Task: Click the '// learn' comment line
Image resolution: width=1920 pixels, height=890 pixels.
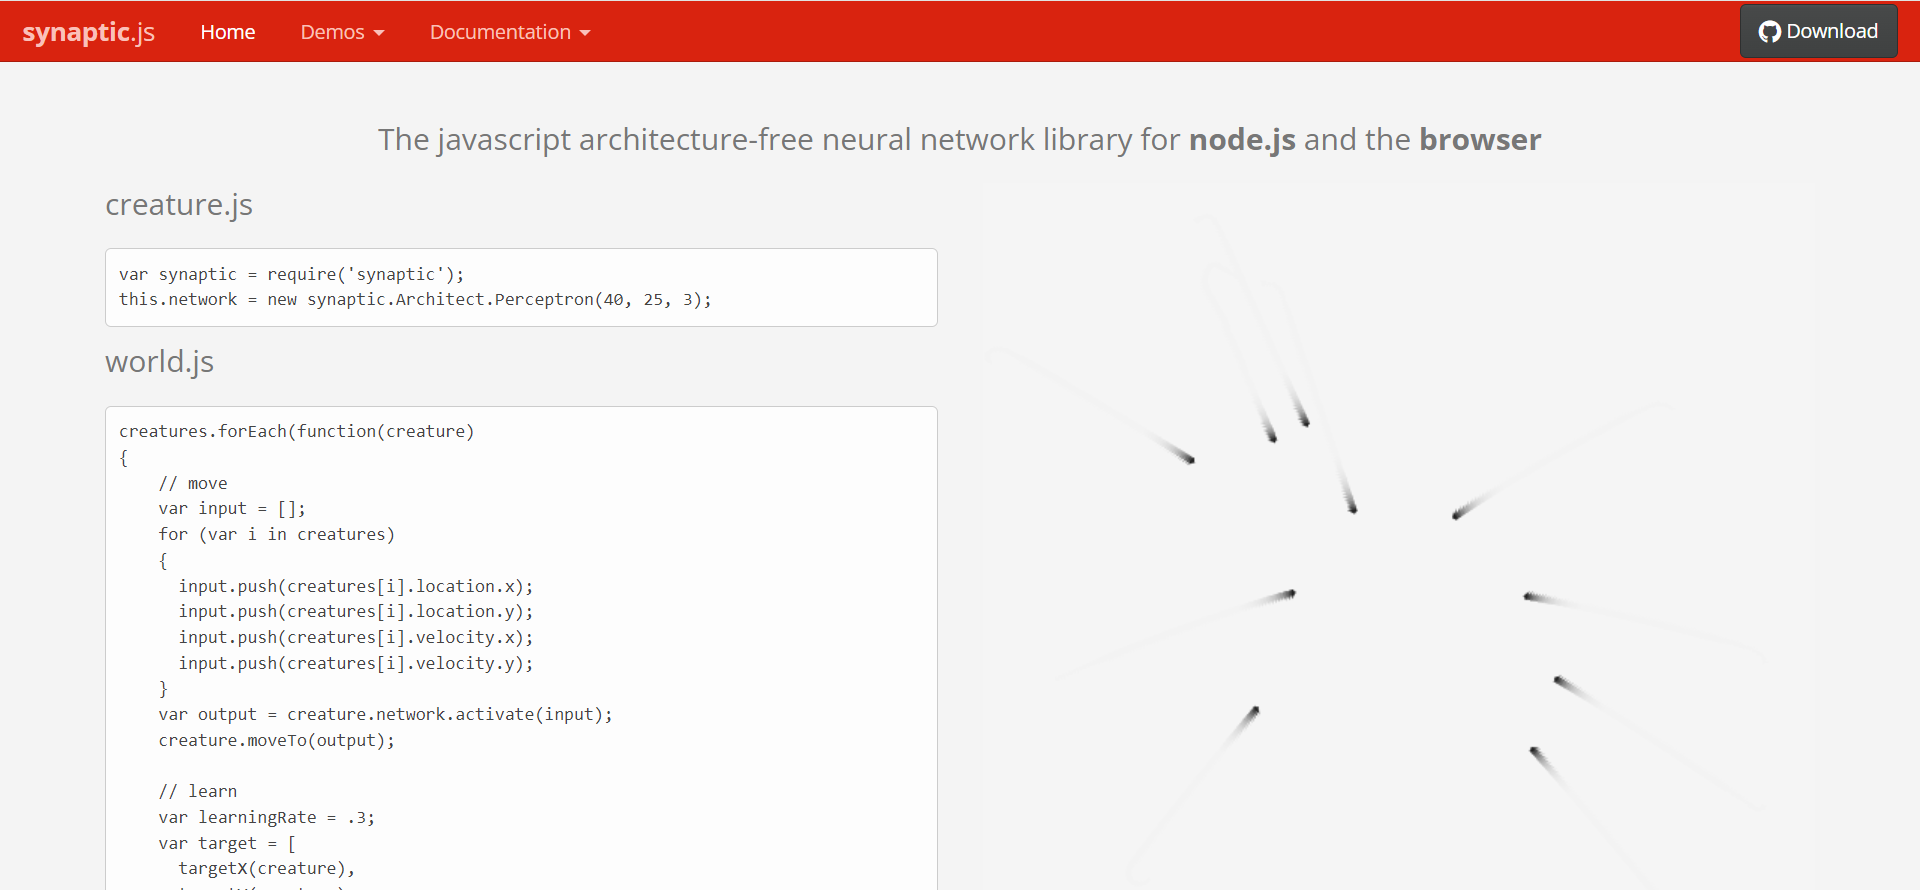Action: tap(198, 791)
